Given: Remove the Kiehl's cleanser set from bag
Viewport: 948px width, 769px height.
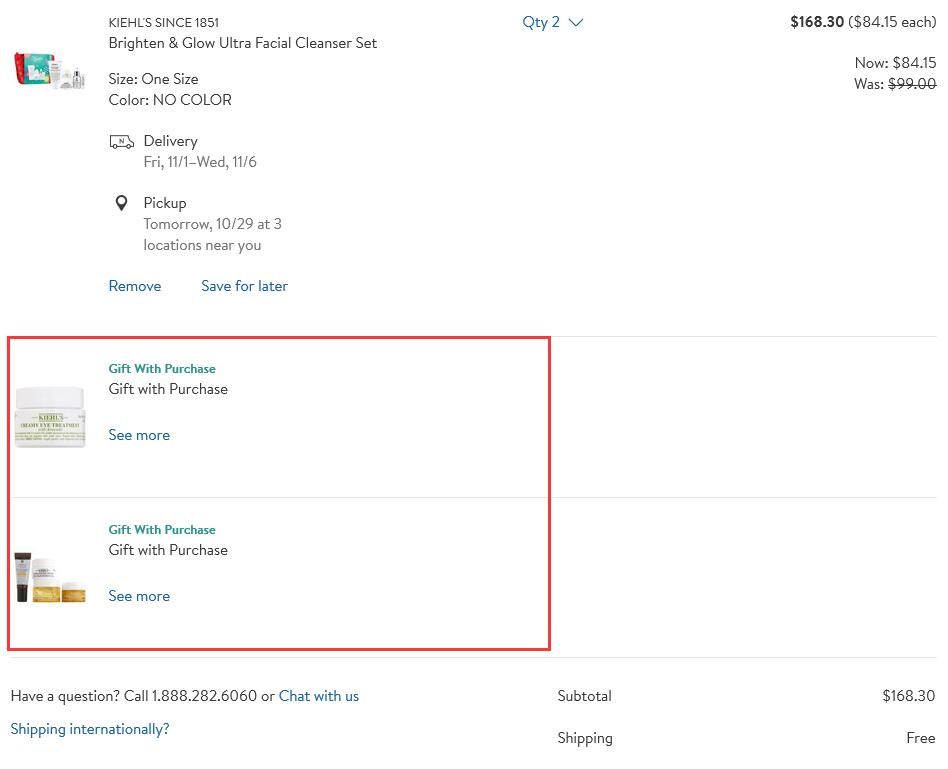Looking at the screenshot, I should 135,286.
